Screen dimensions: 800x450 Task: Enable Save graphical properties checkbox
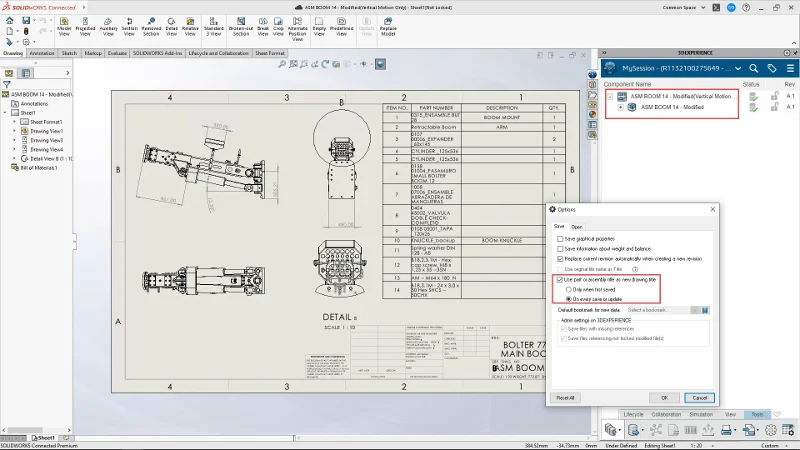coord(560,239)
